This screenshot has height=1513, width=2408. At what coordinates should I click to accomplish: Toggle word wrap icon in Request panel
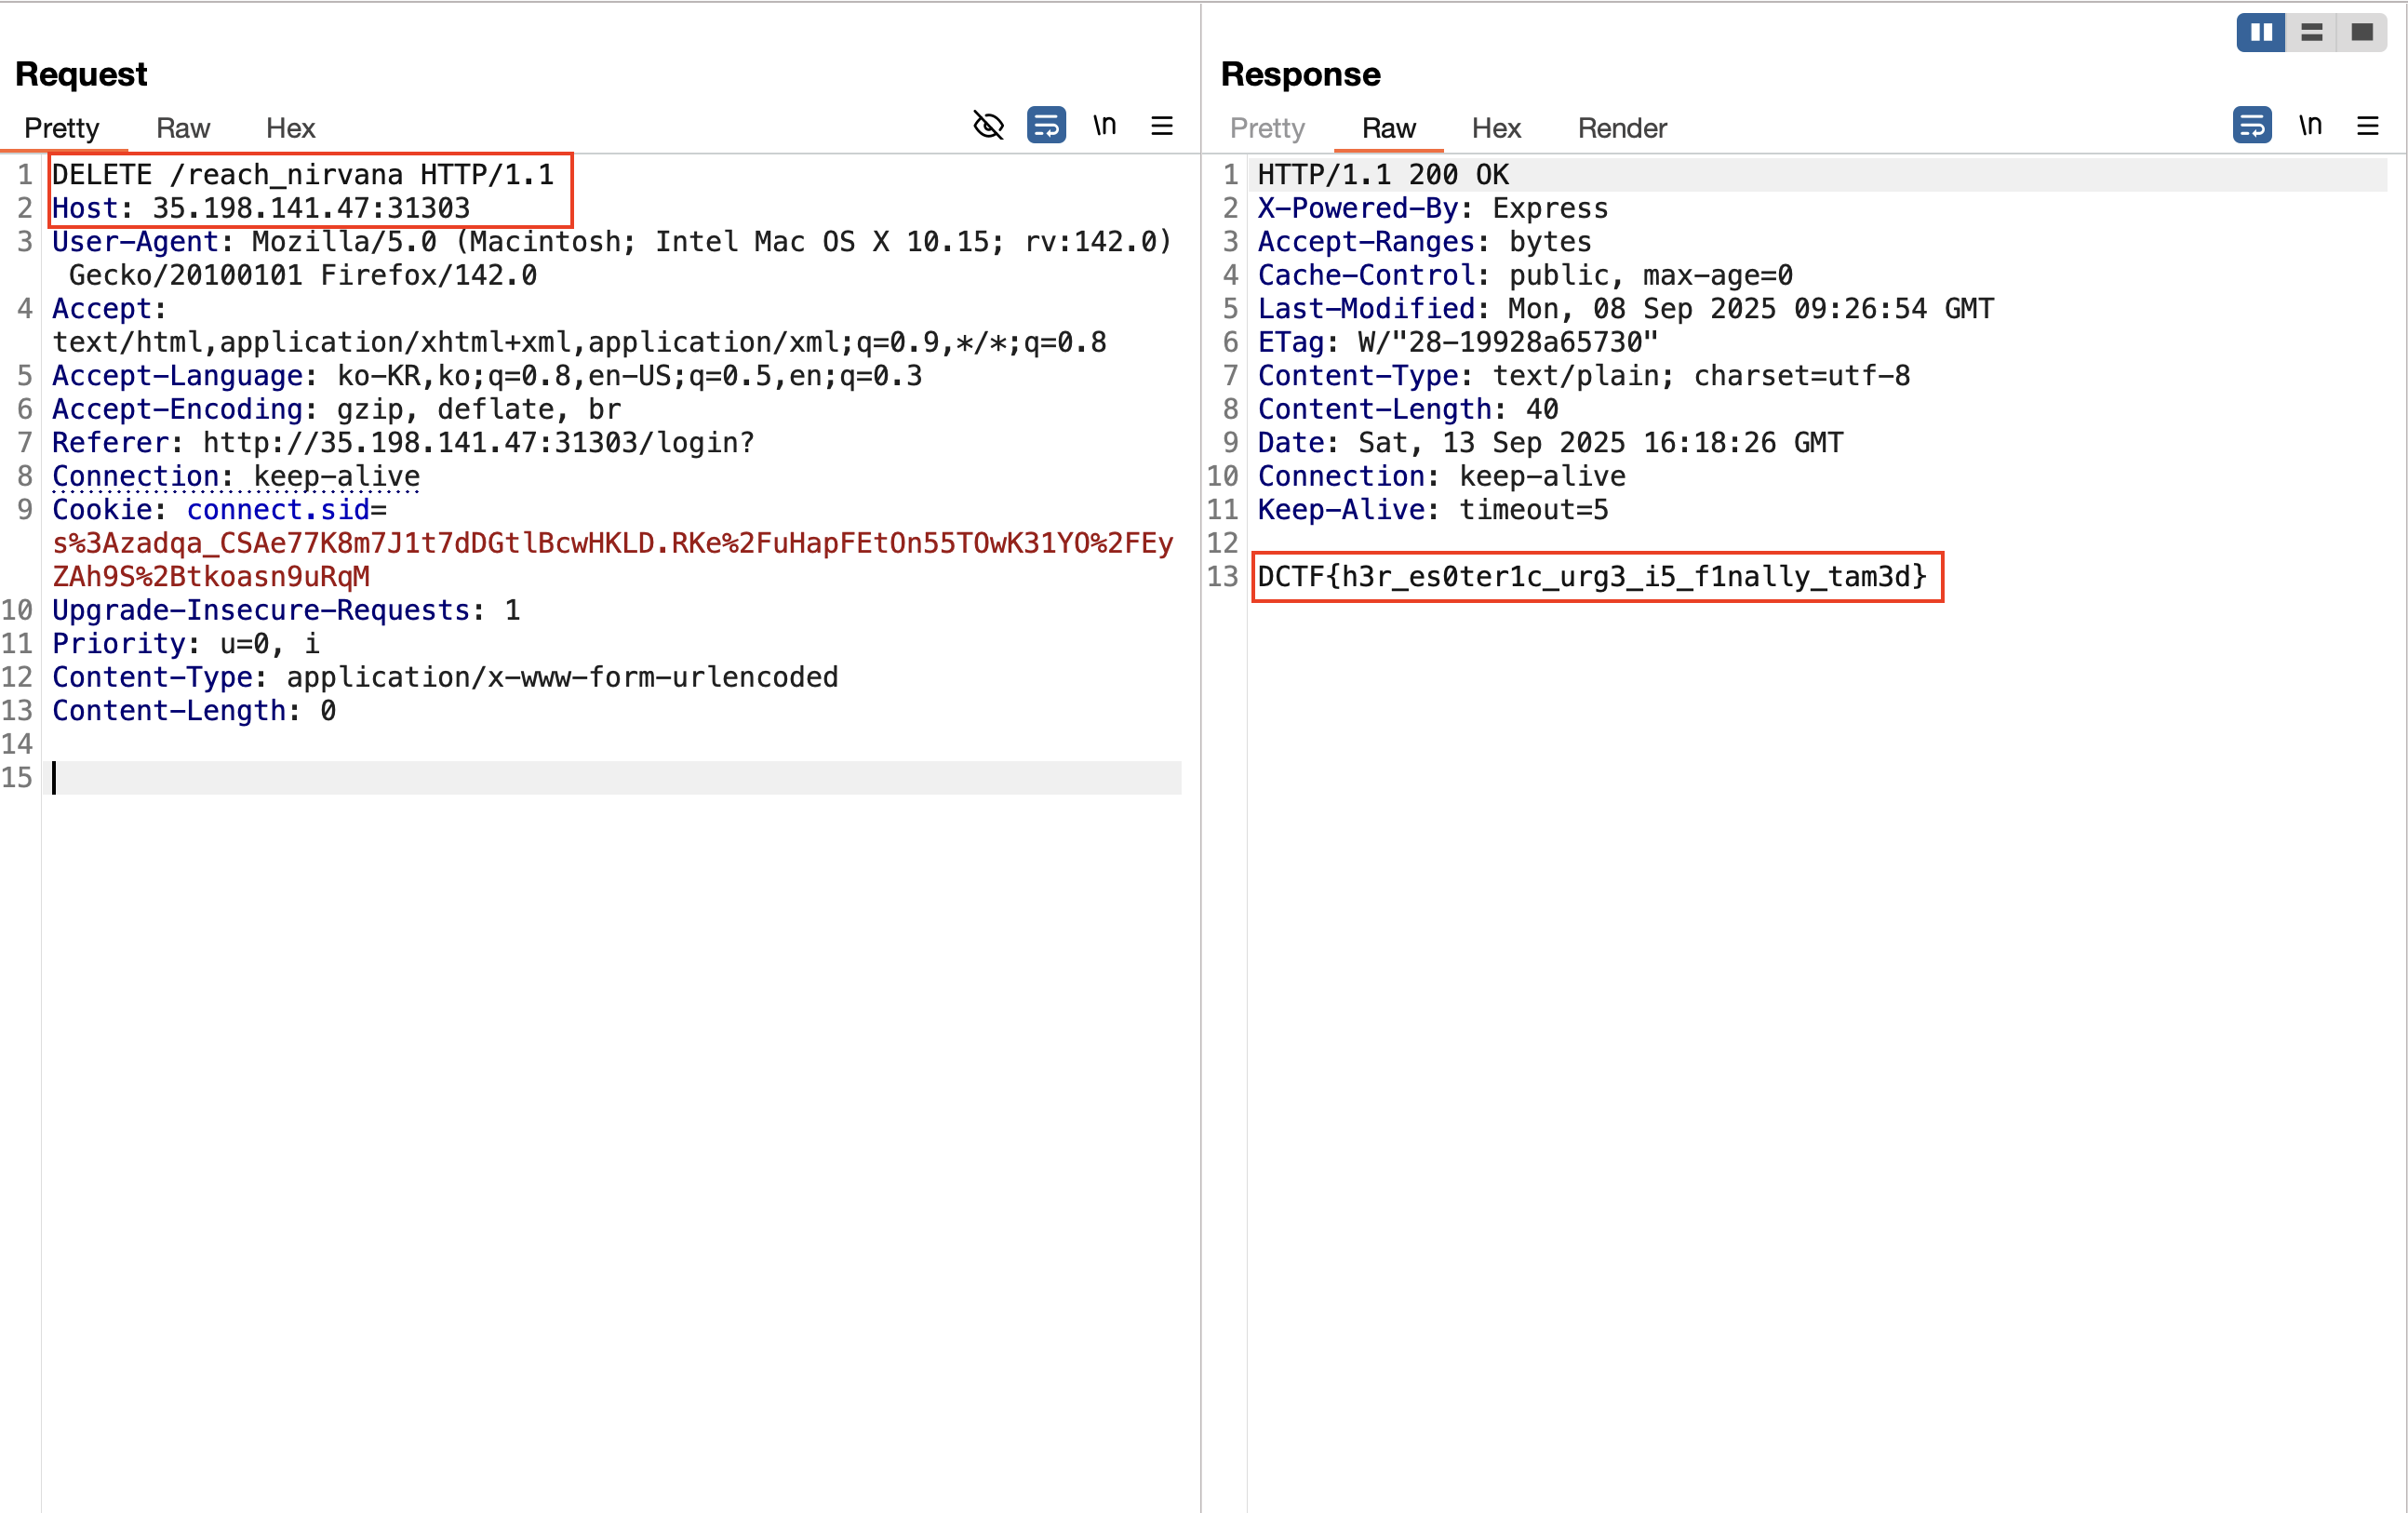coord(1046,126)
